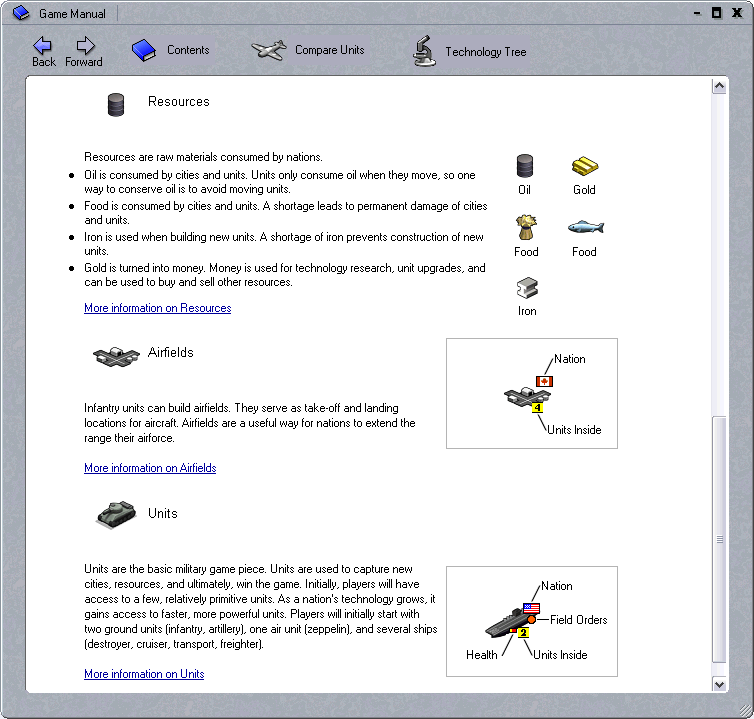Open Technology Tree microscope icon
The width and height of the screenshot is (754, 719).
pyautogui.click(x=424, y=51)
